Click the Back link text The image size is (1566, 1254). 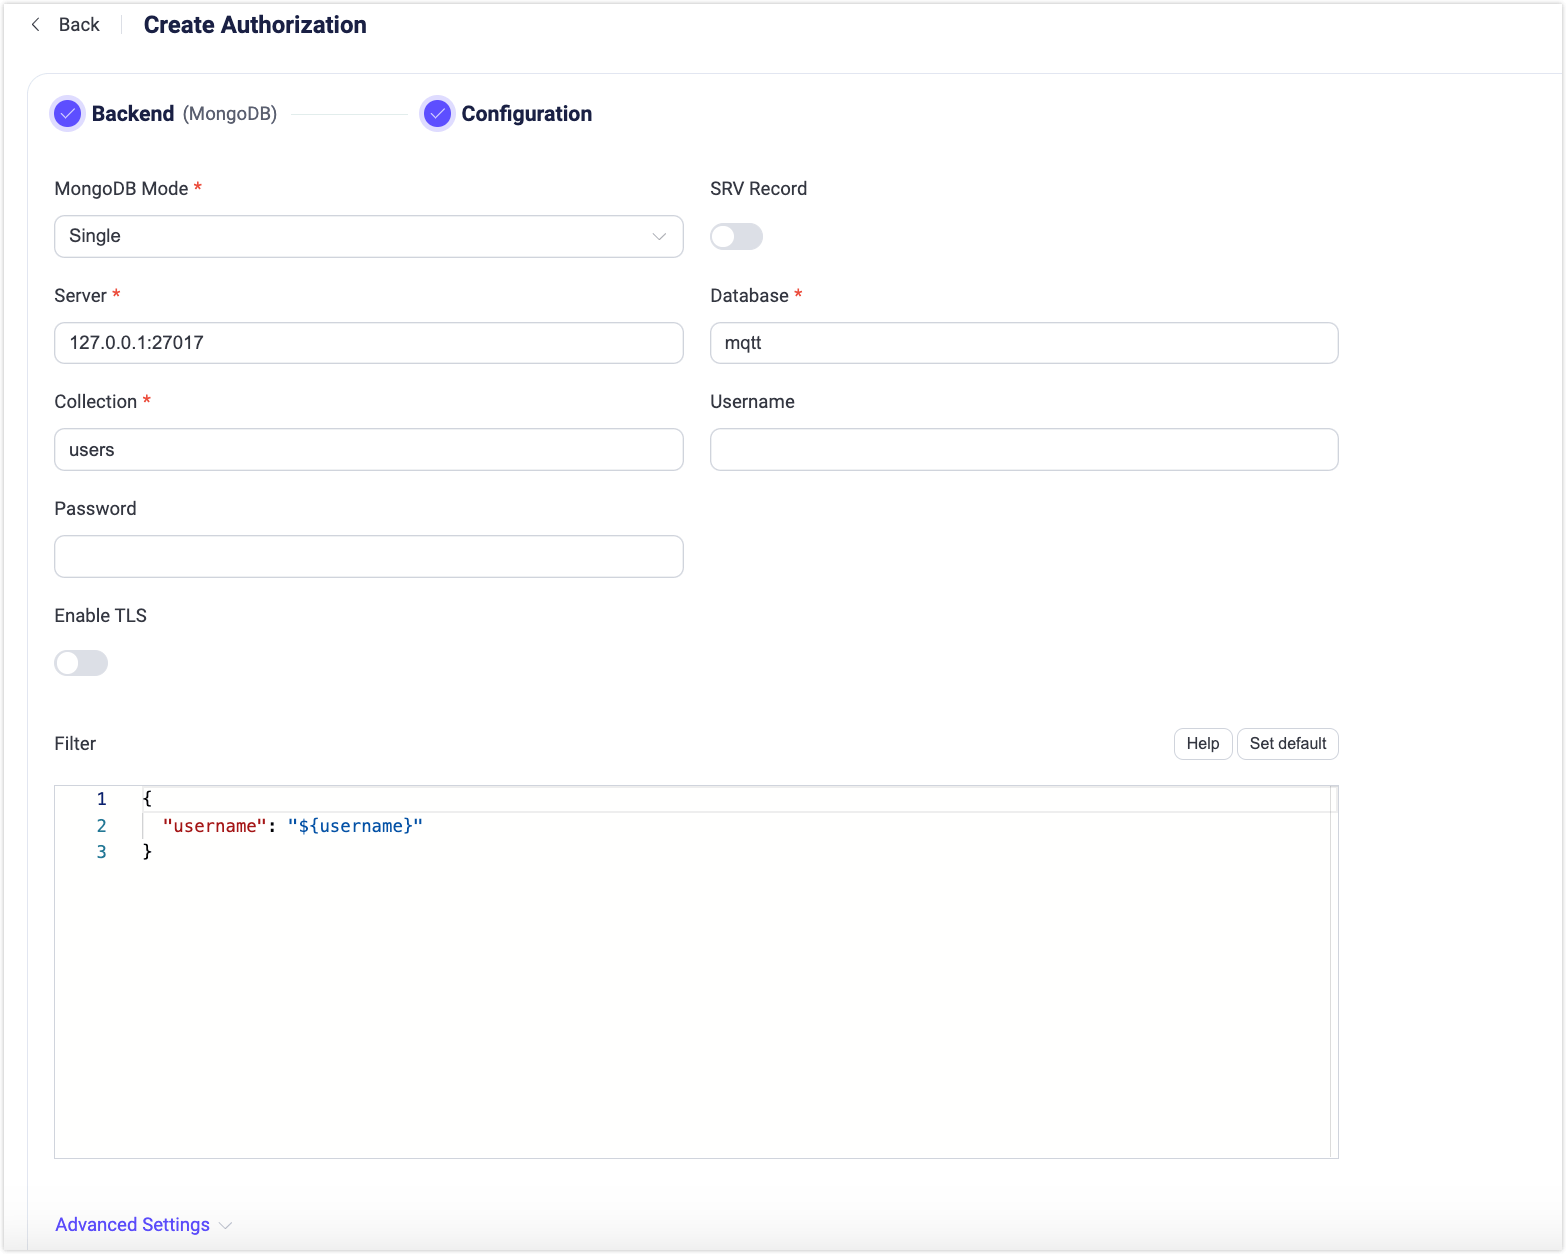[79, 25]
